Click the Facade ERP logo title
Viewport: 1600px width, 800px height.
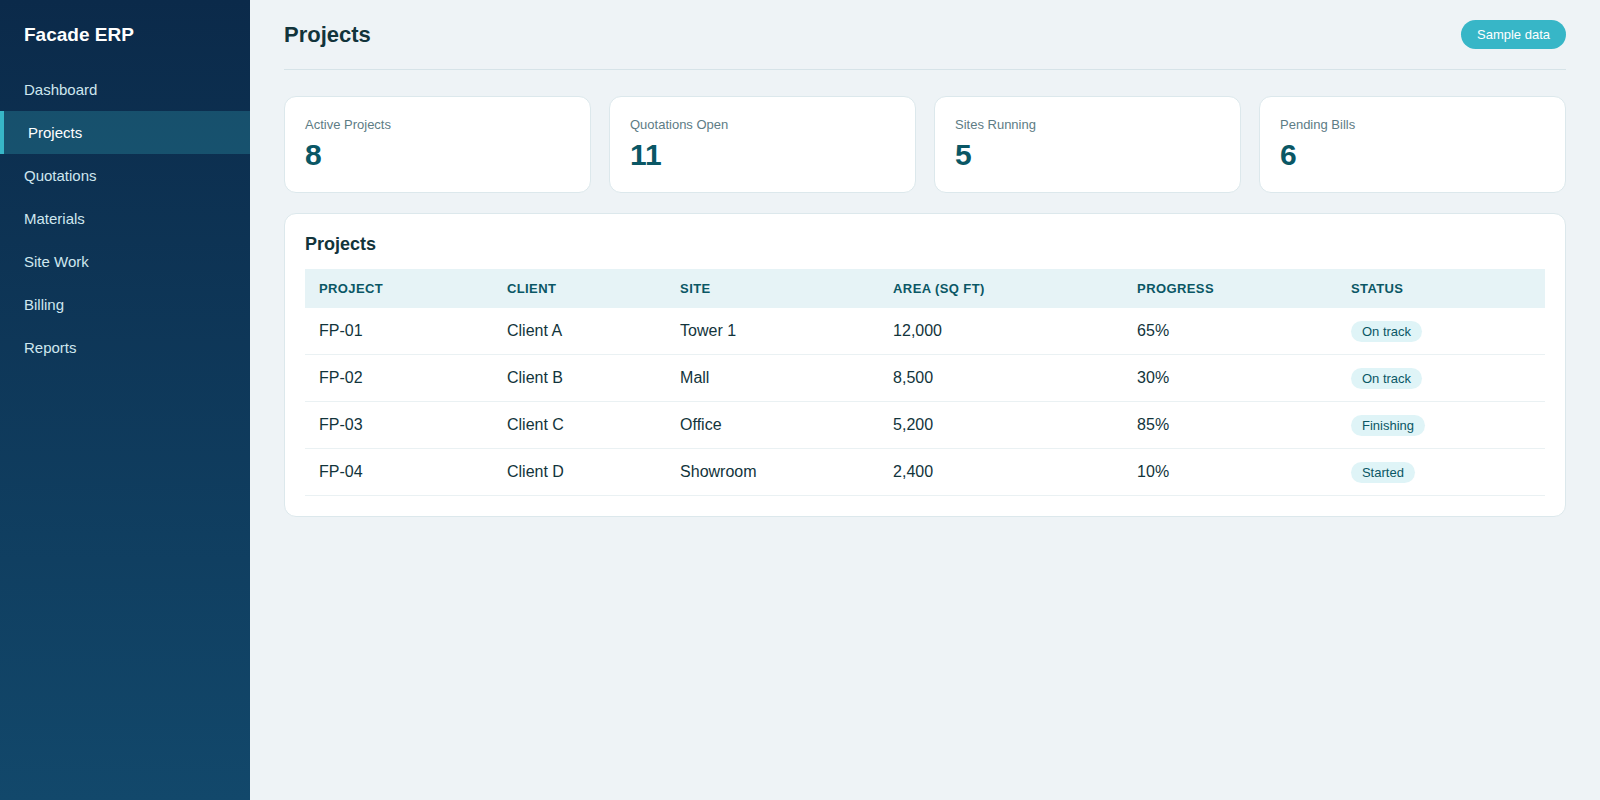79,35
